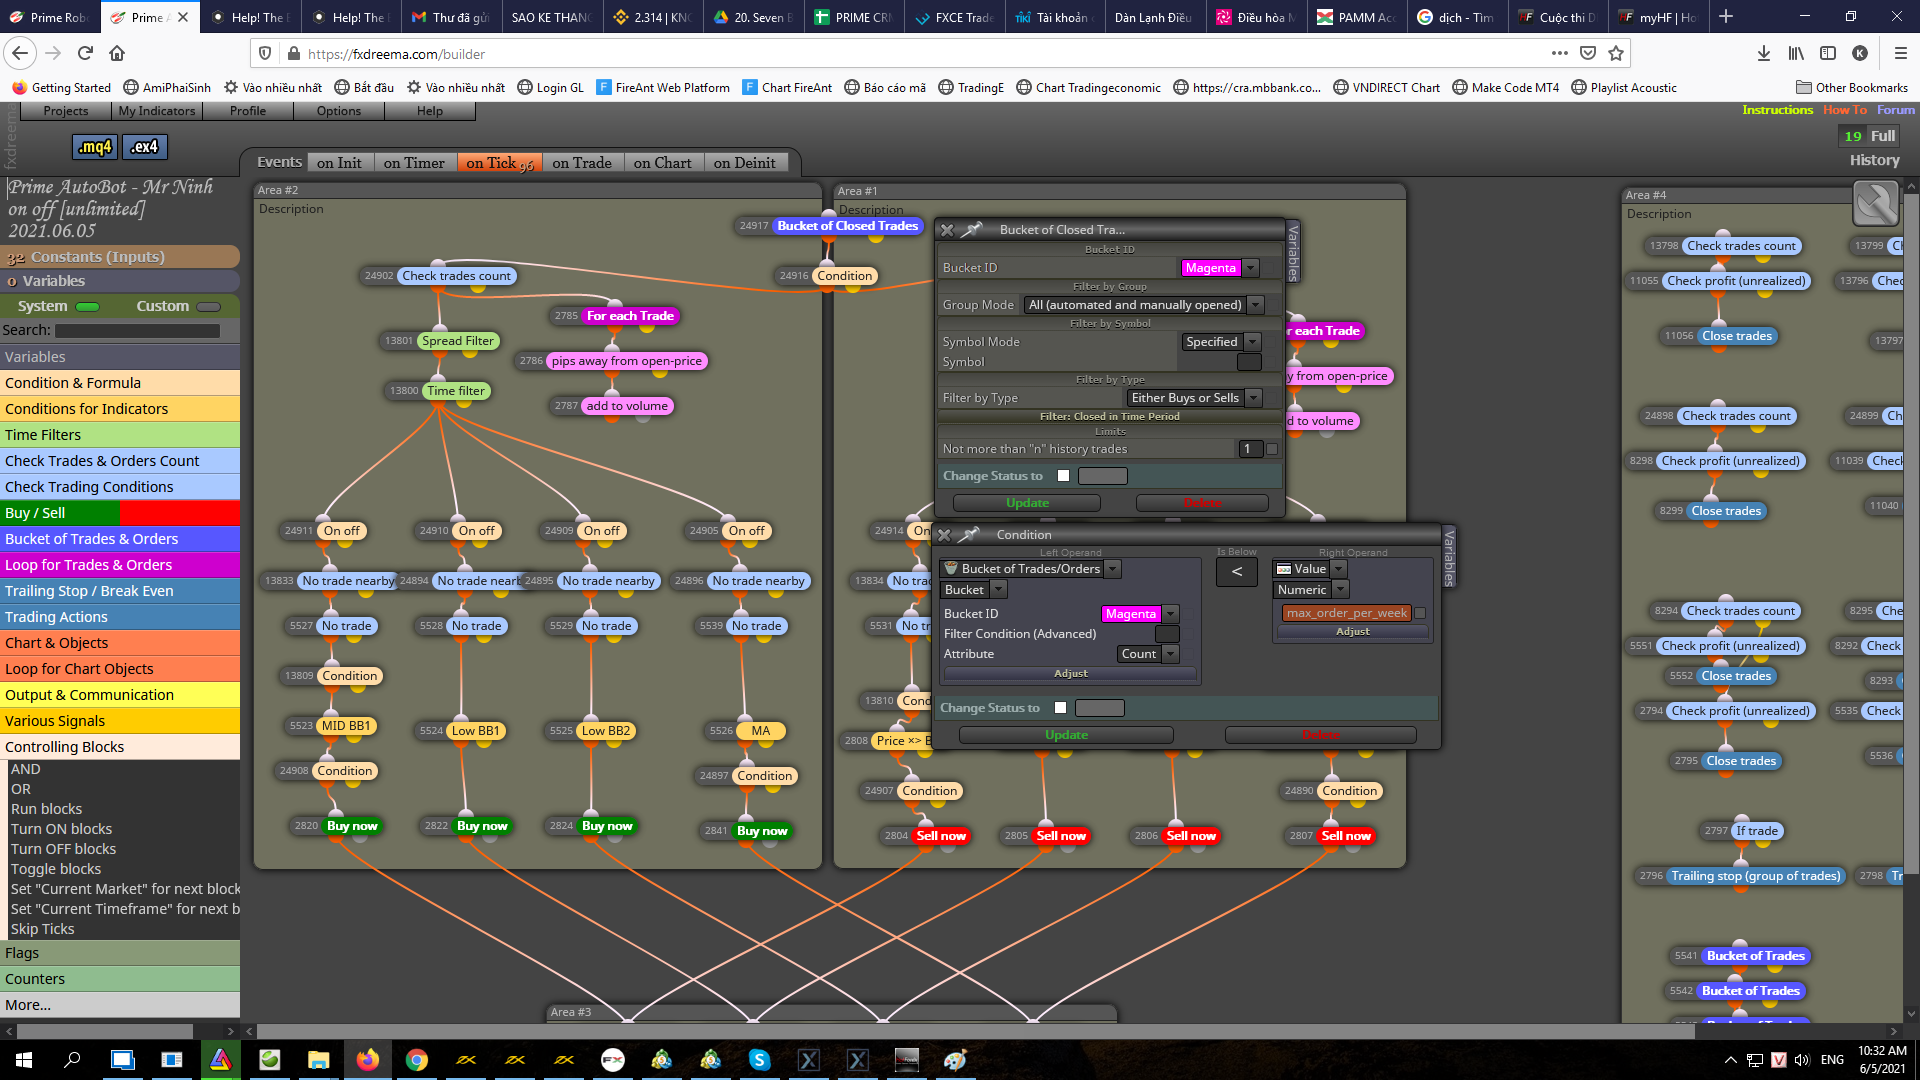Image resolution: width=1920 pixels, height=1080 pixels.
Task: Check Change Status to in Condition dialog
Action: coord(1060,708)
